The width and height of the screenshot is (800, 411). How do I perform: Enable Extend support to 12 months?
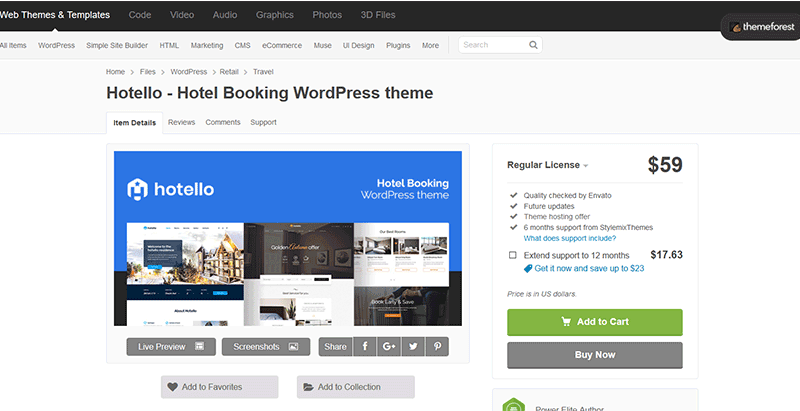click(513, 255)
